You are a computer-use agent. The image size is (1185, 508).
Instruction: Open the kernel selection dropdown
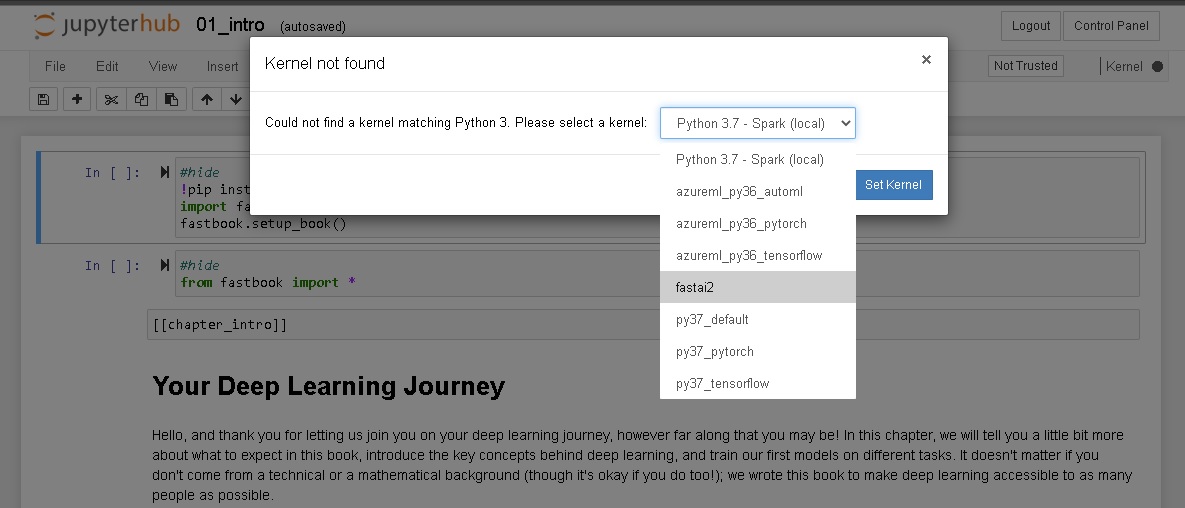click(x=758, y=123)
